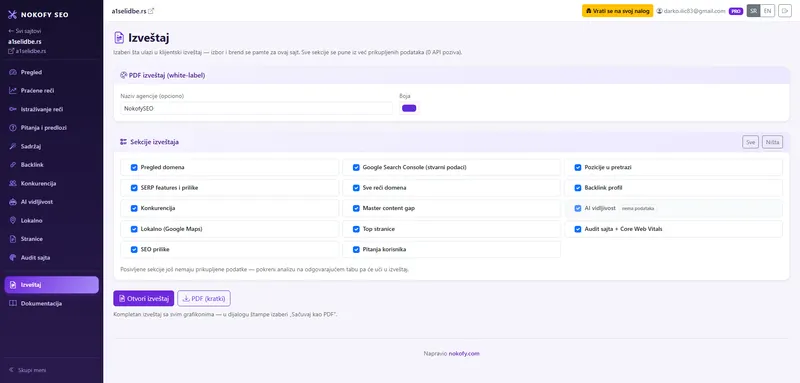Uncheck the Konkurencija section checkbox
800x383 pixels.
(134, 208)
